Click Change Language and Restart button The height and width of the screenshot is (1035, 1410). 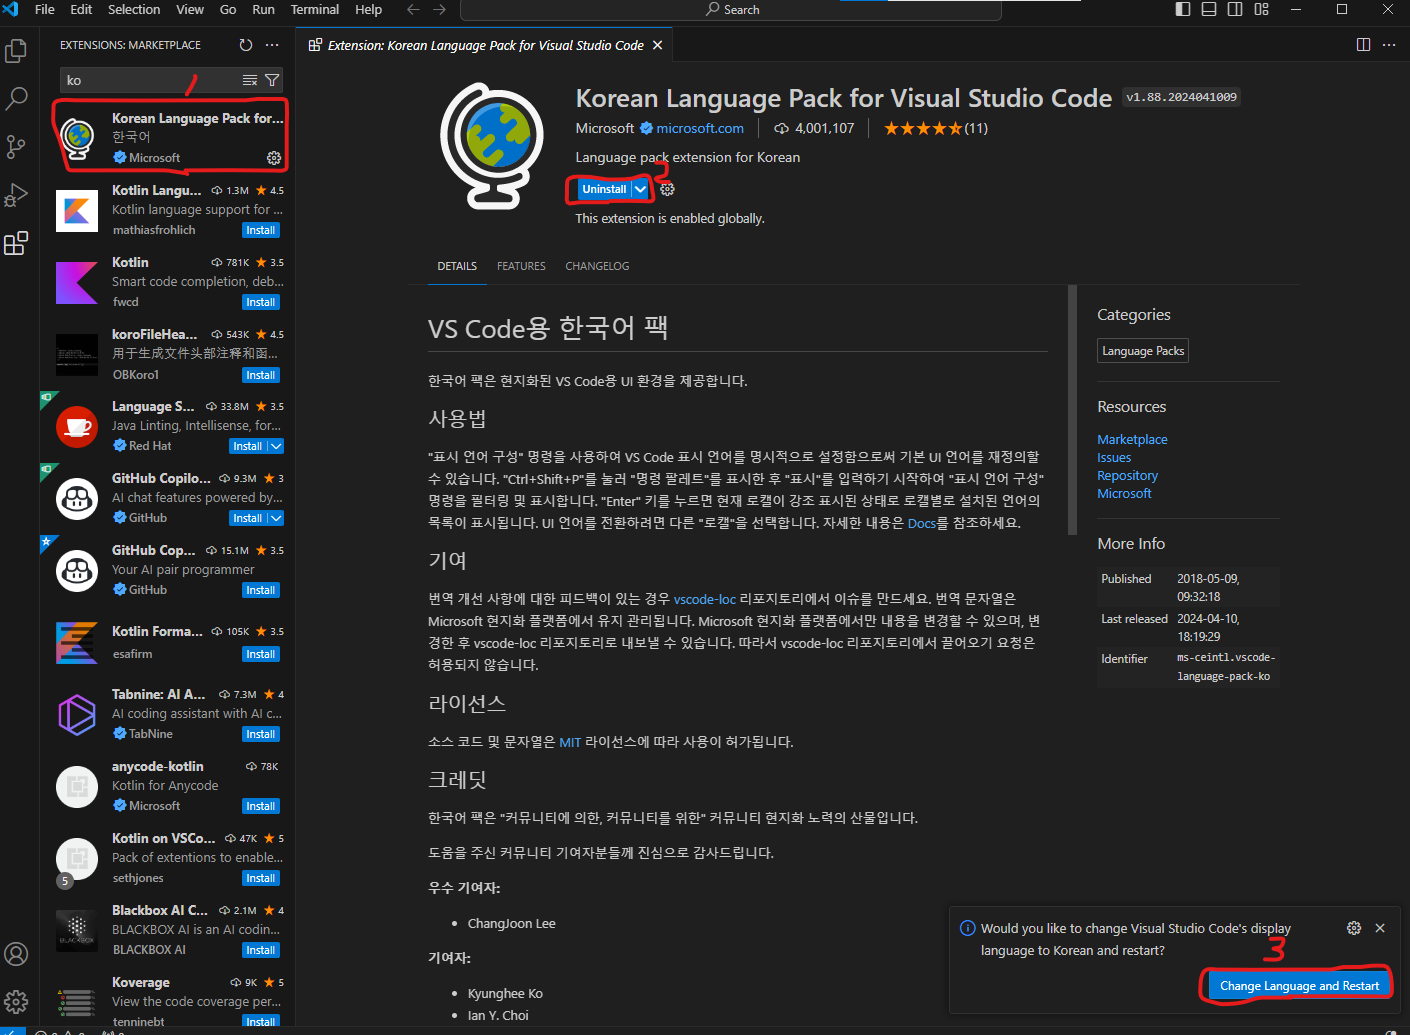click(x=1299, y=986)
